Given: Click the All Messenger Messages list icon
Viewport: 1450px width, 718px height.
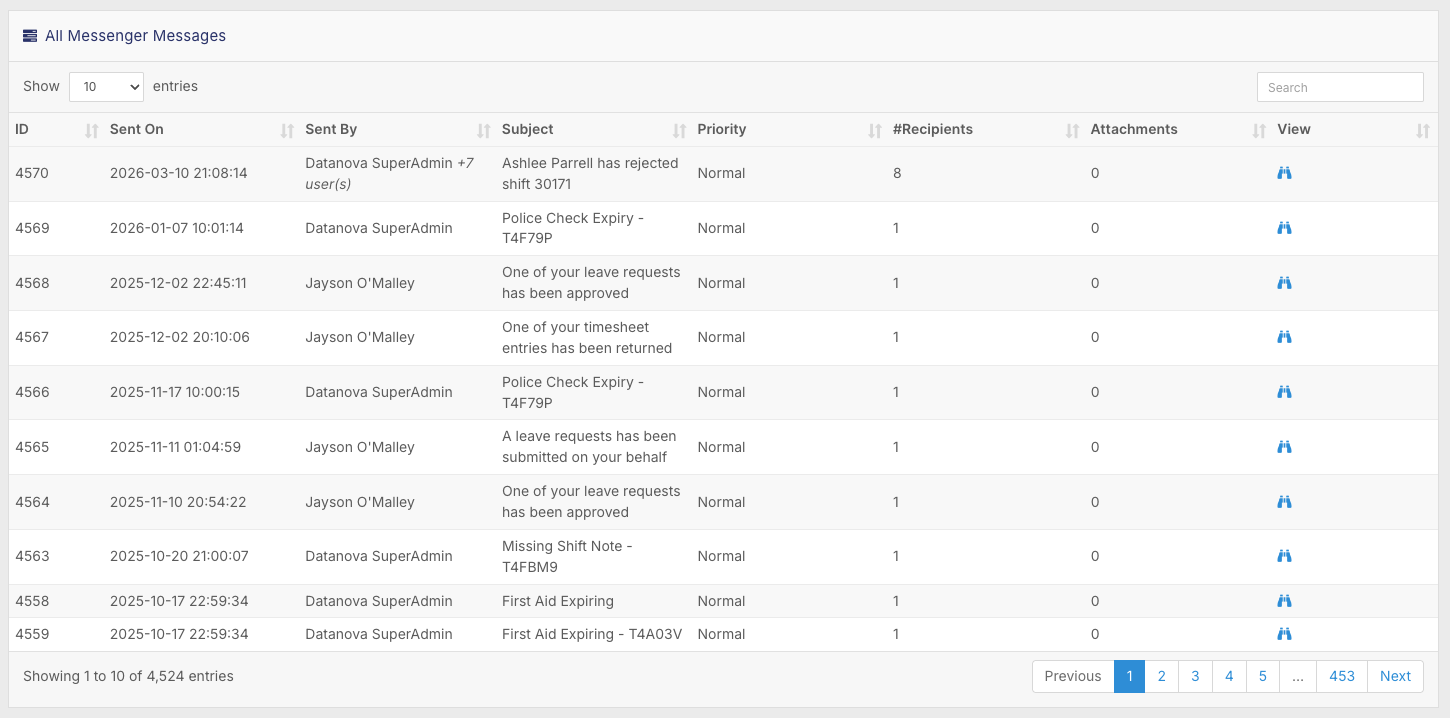Looking at the screenshot, I should [x=30, y=36].
